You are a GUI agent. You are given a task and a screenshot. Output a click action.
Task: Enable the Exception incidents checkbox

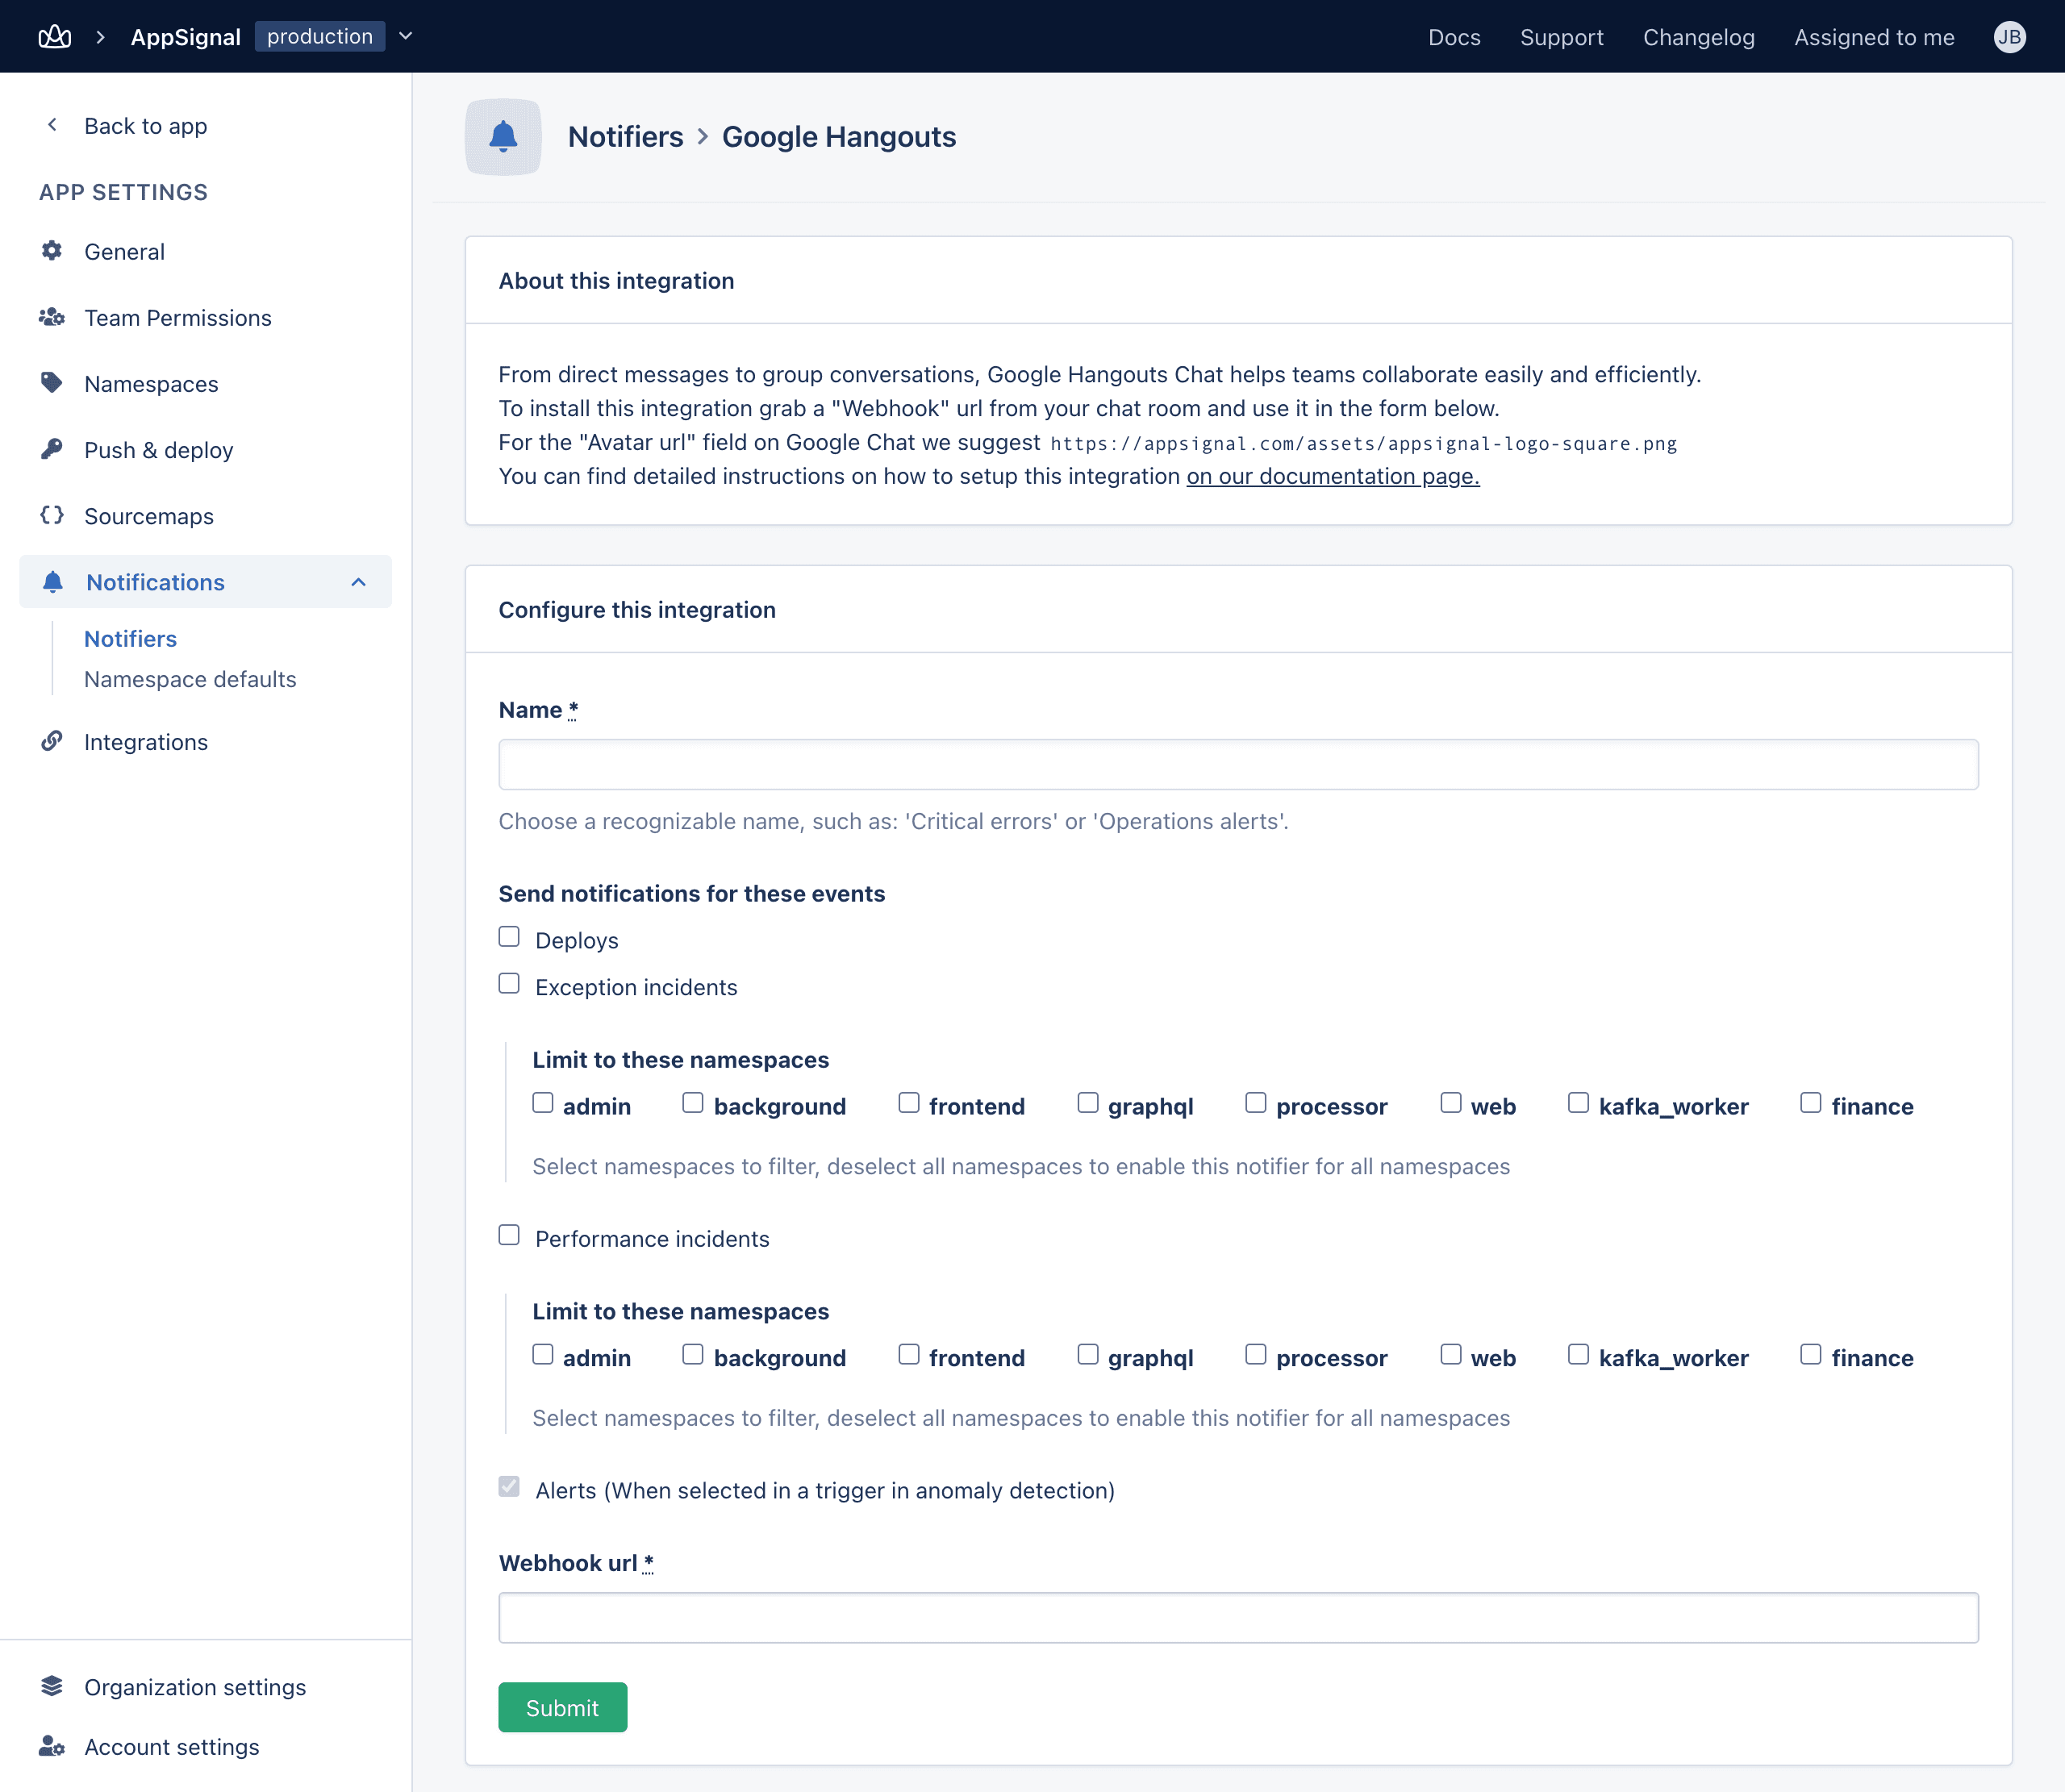coord(509,984)
